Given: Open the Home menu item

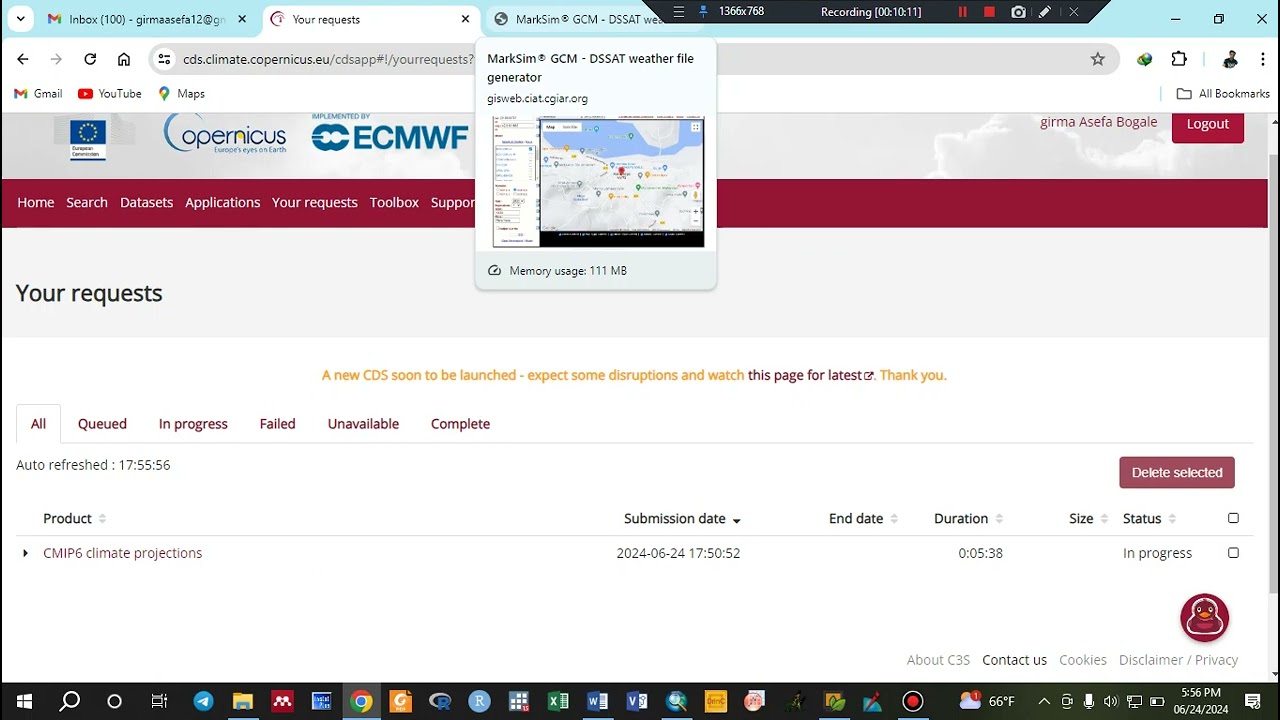Looking at the screenshot, I should click(36, 202).
